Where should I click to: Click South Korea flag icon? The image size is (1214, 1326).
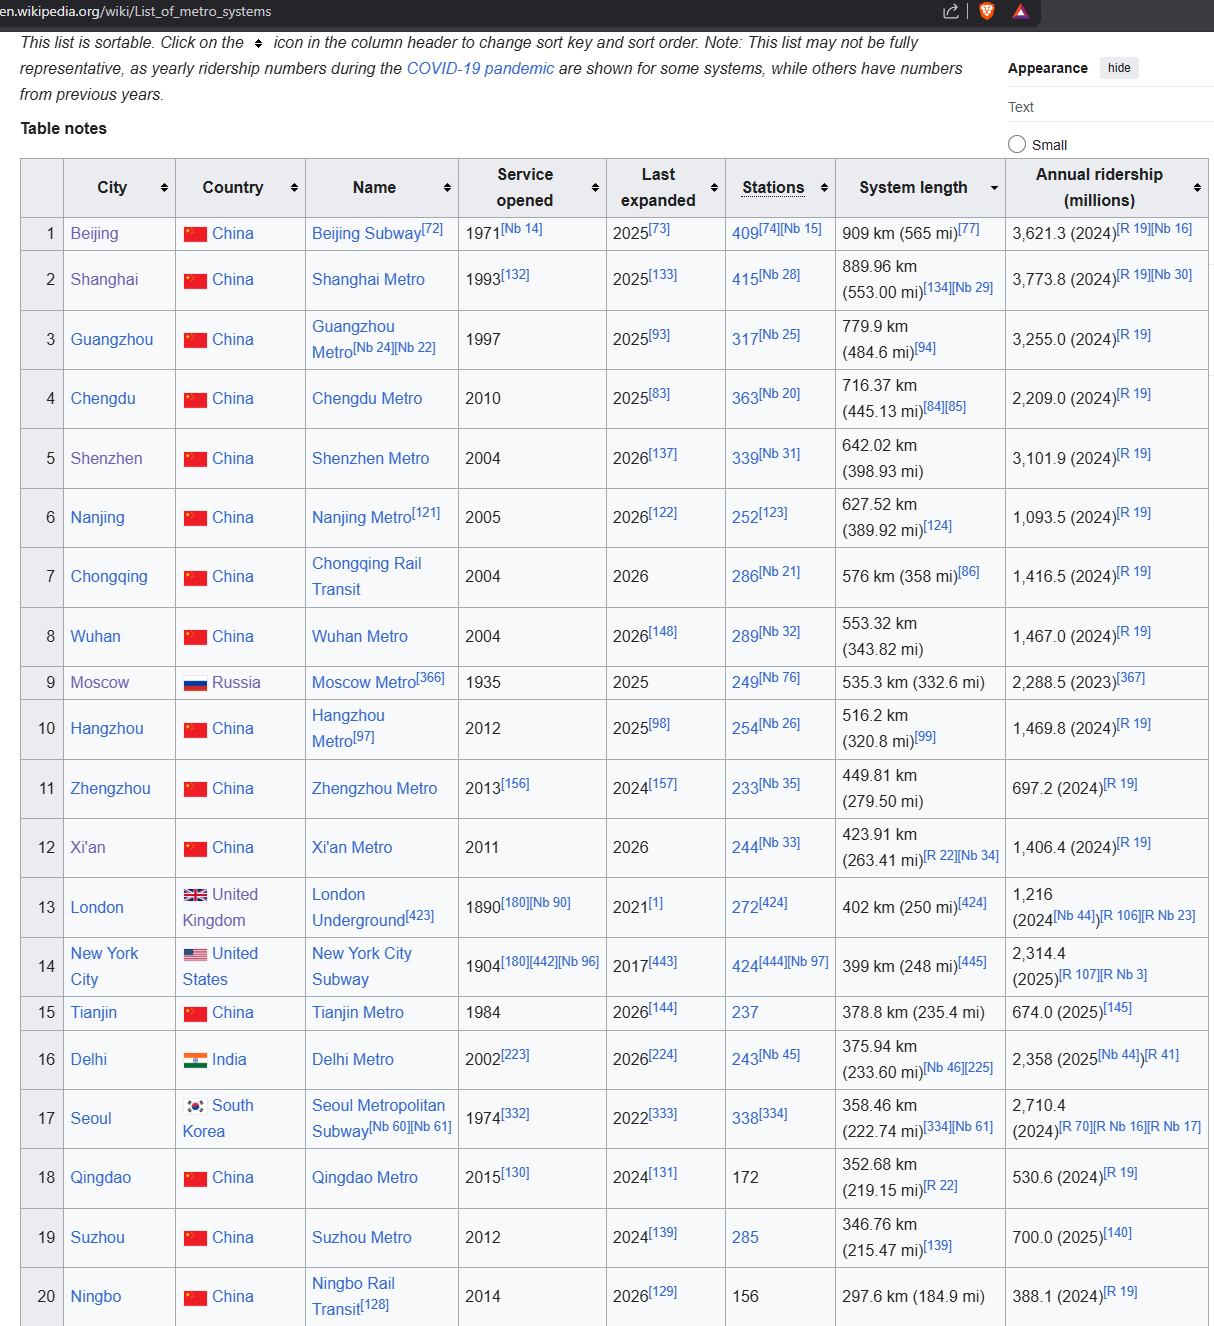pos(195,1106)
